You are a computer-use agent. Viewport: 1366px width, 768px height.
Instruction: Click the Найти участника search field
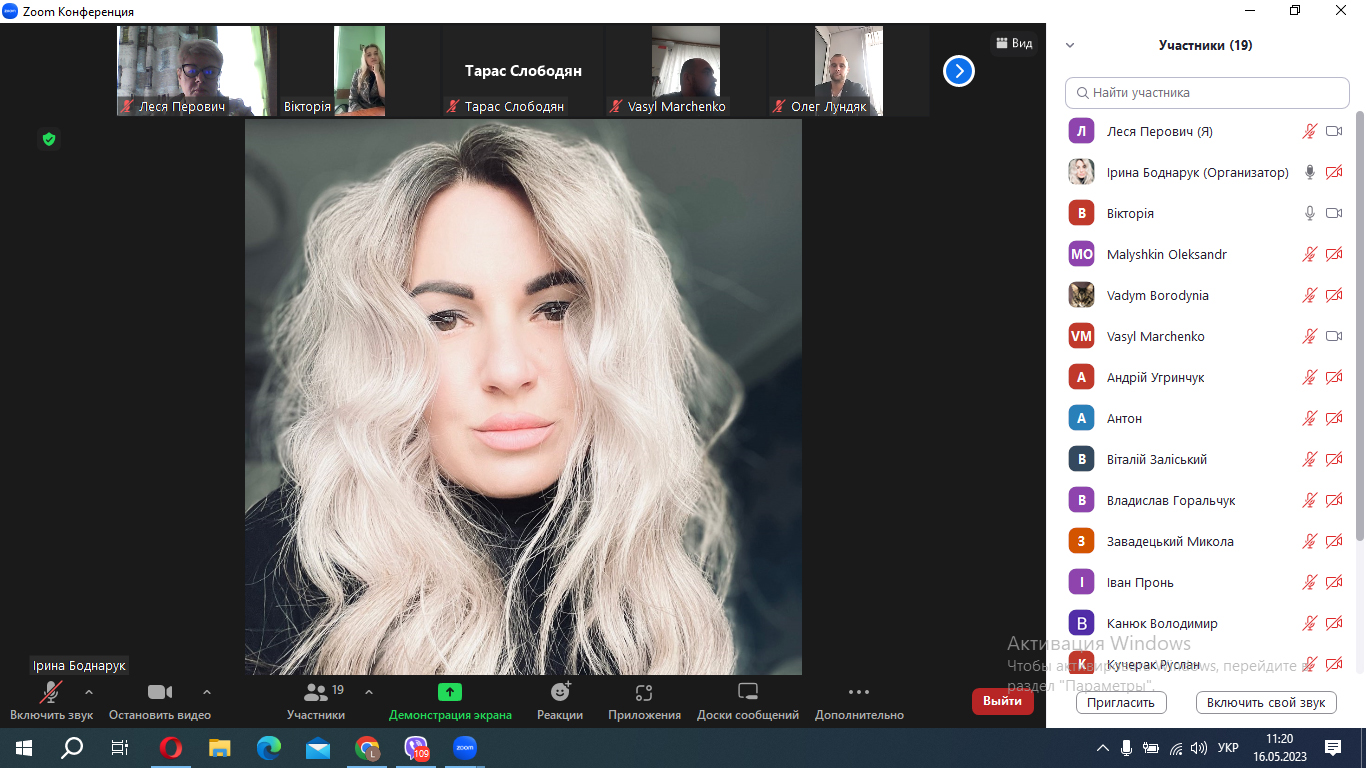tap(1207, 92)
